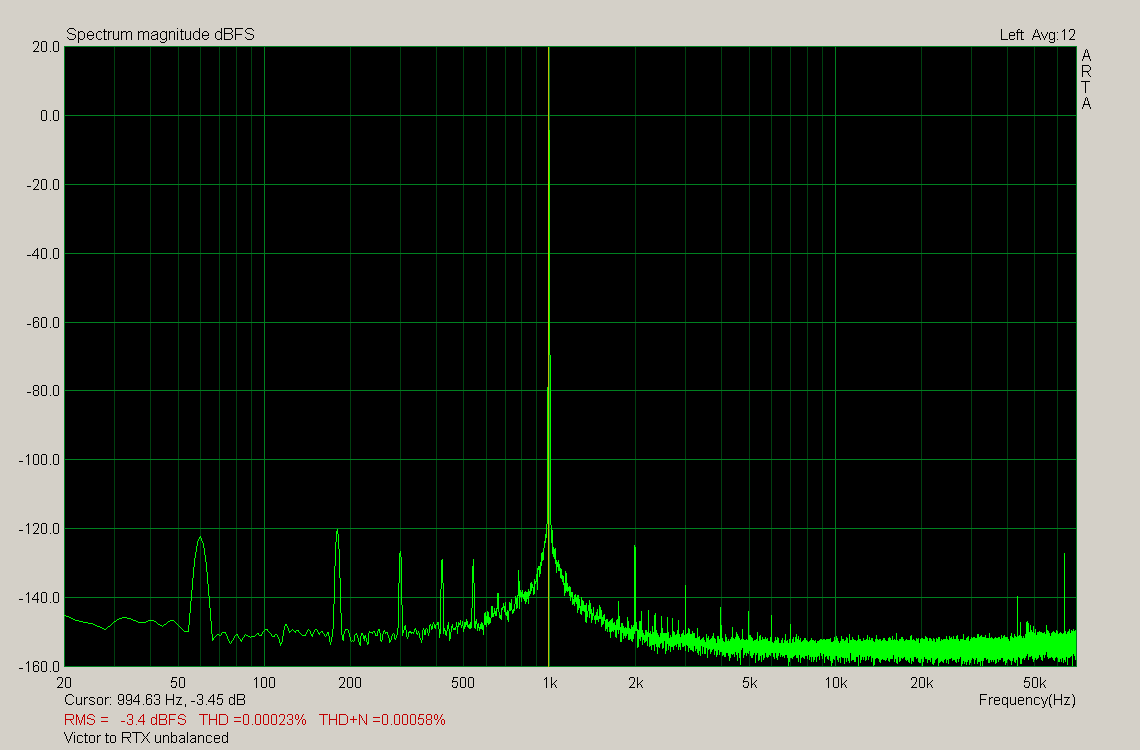The height and width of the screenshot is (750, 1140).
Task: Click the 'Left Avg:12' label
Action: point(1037,35)
